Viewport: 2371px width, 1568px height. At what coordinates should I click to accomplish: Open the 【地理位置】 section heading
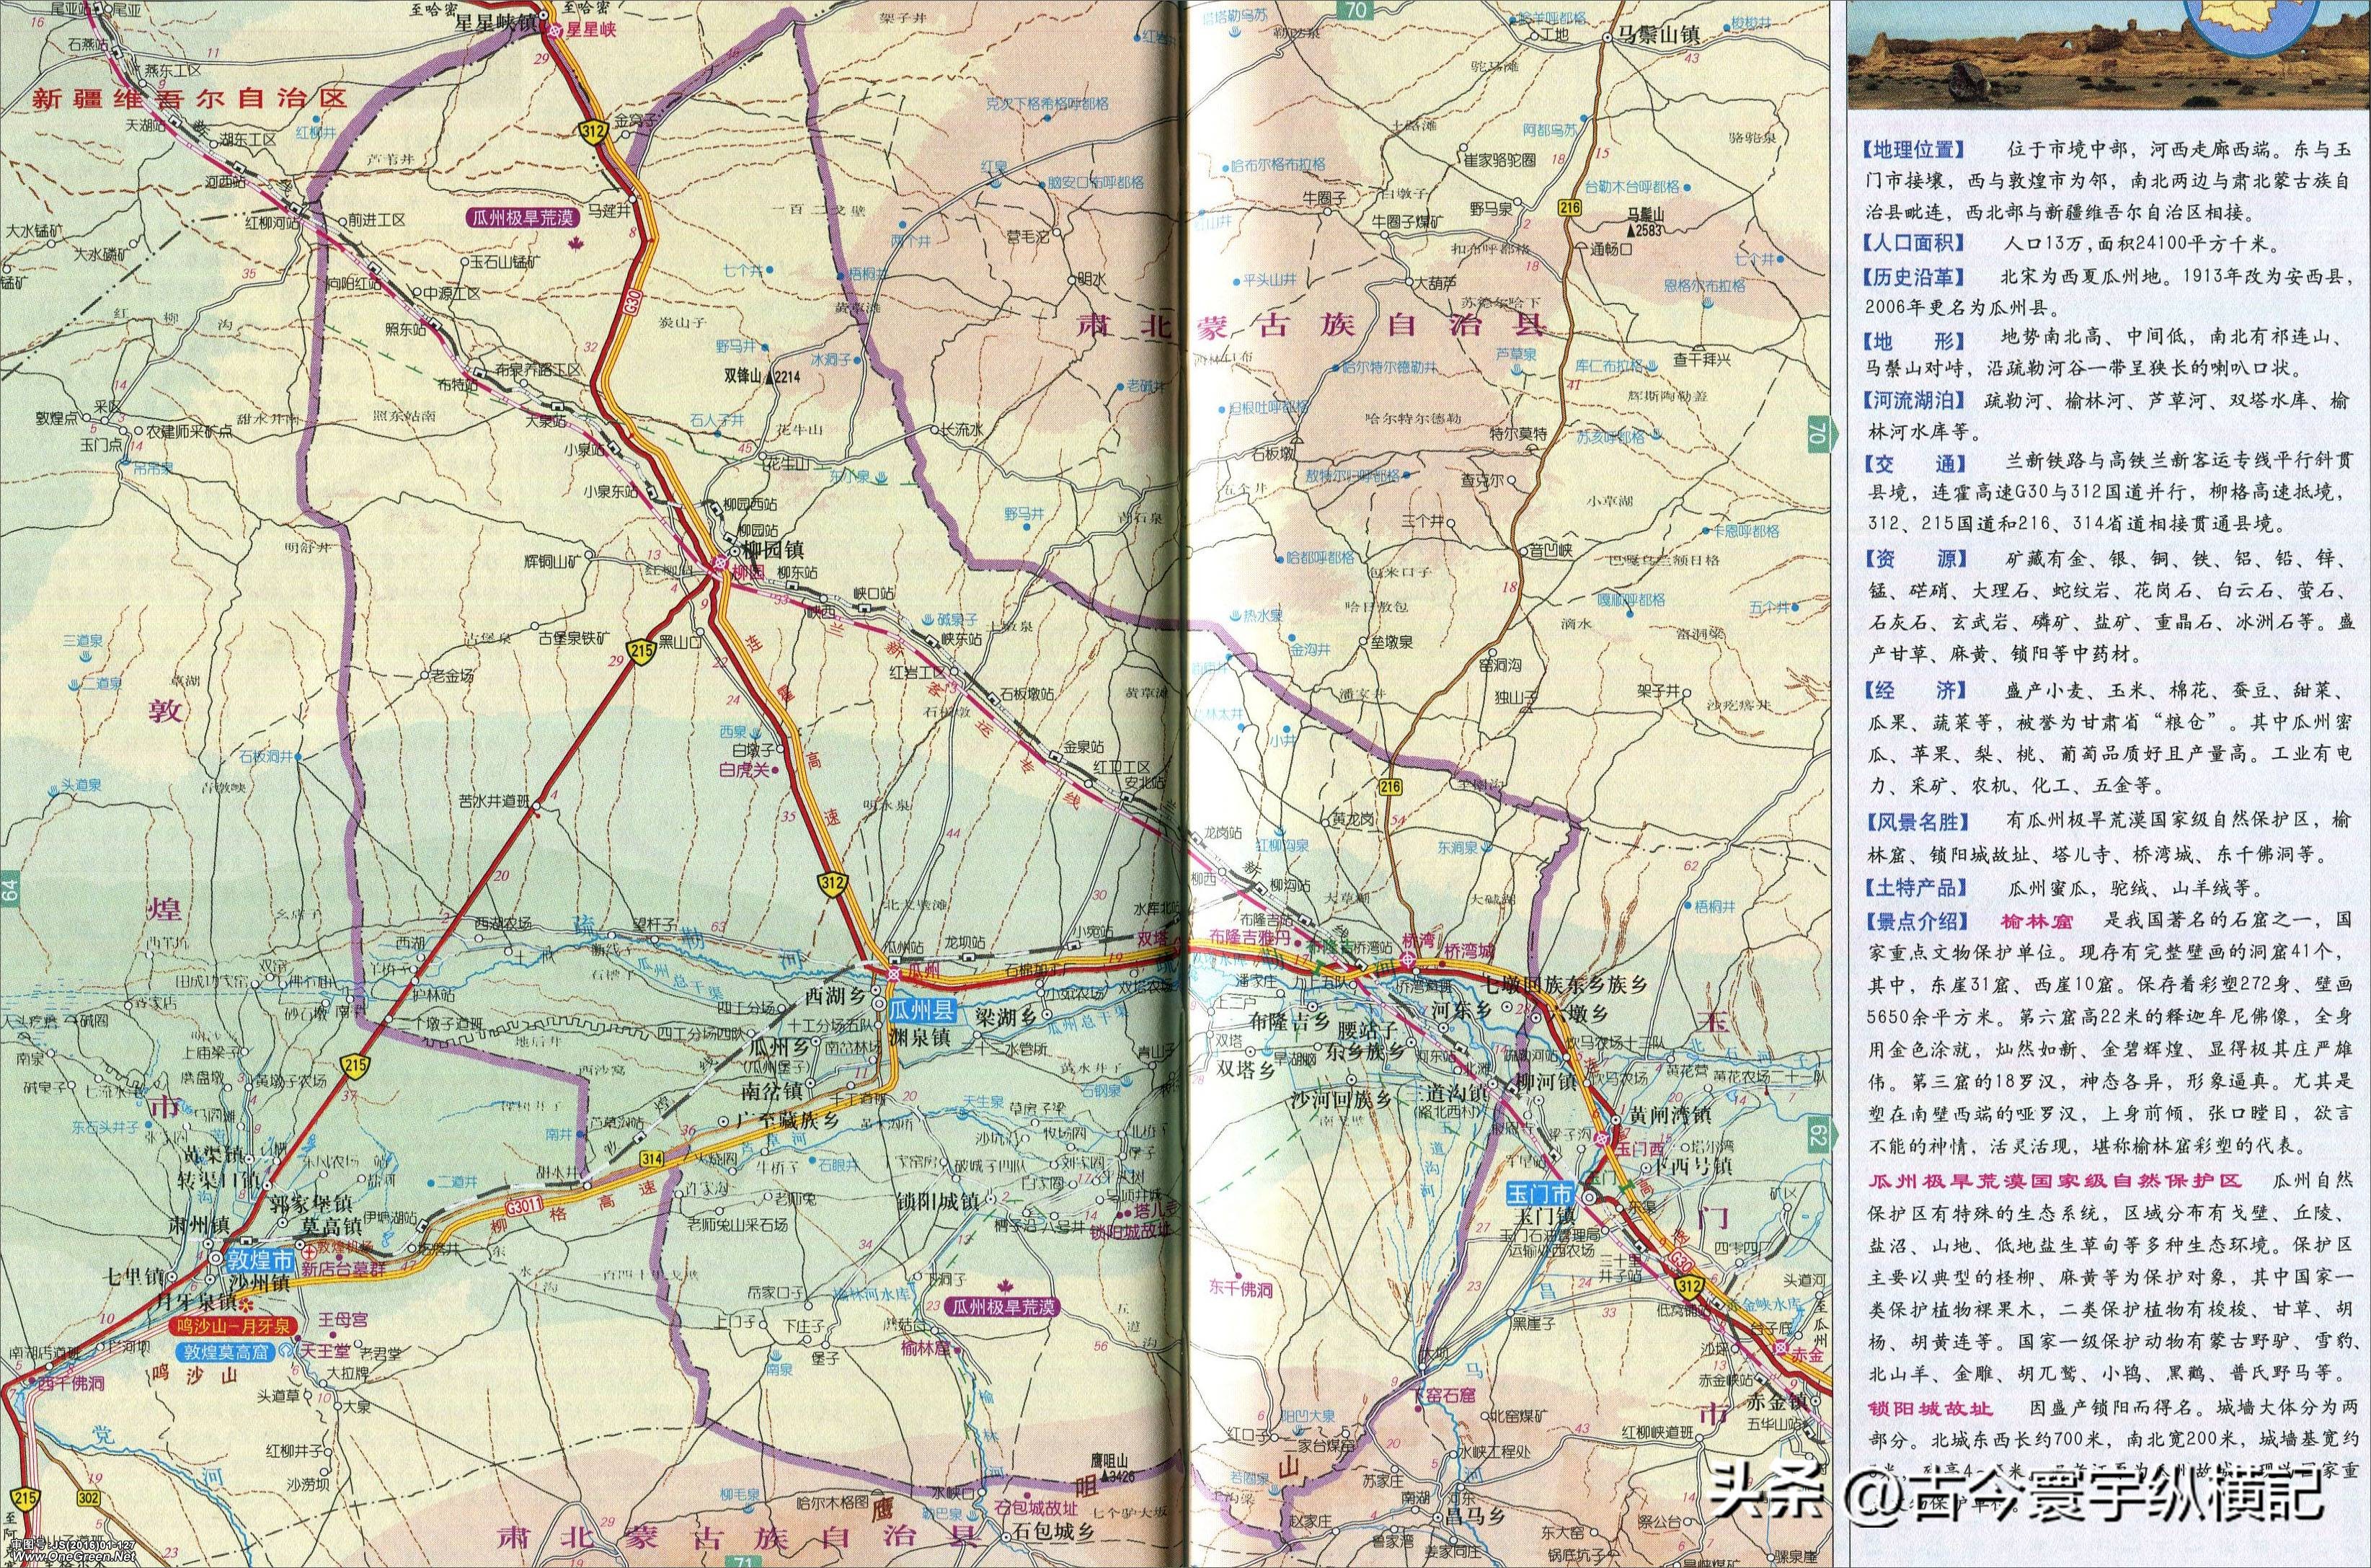pos(1913,150)
